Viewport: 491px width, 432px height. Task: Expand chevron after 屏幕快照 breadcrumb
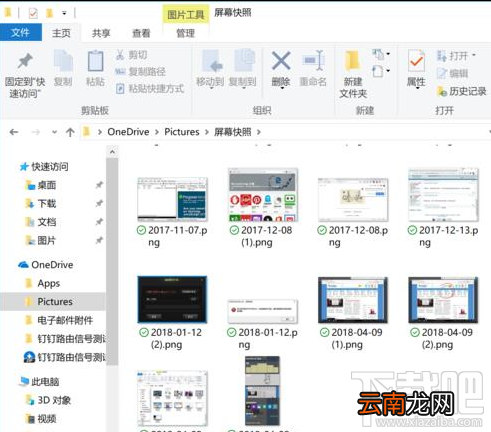[259, 132]
